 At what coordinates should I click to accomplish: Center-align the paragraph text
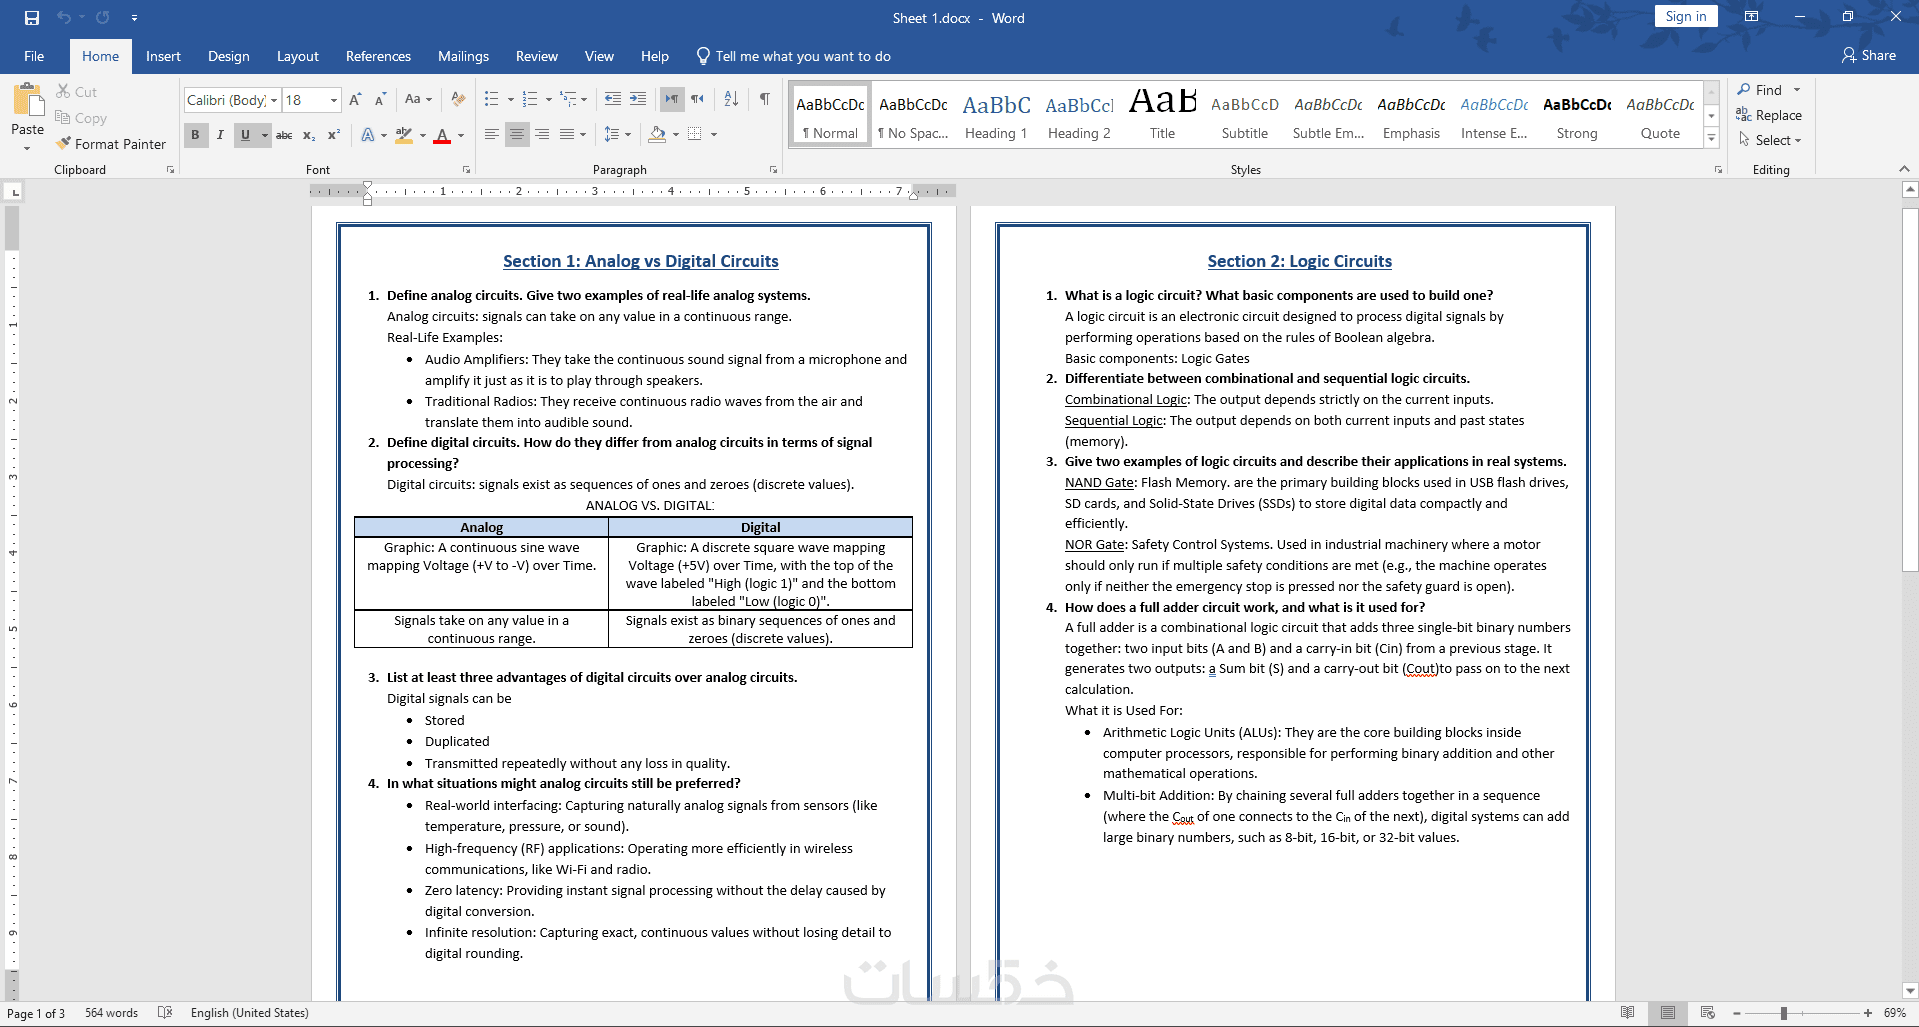coord(517,134)
